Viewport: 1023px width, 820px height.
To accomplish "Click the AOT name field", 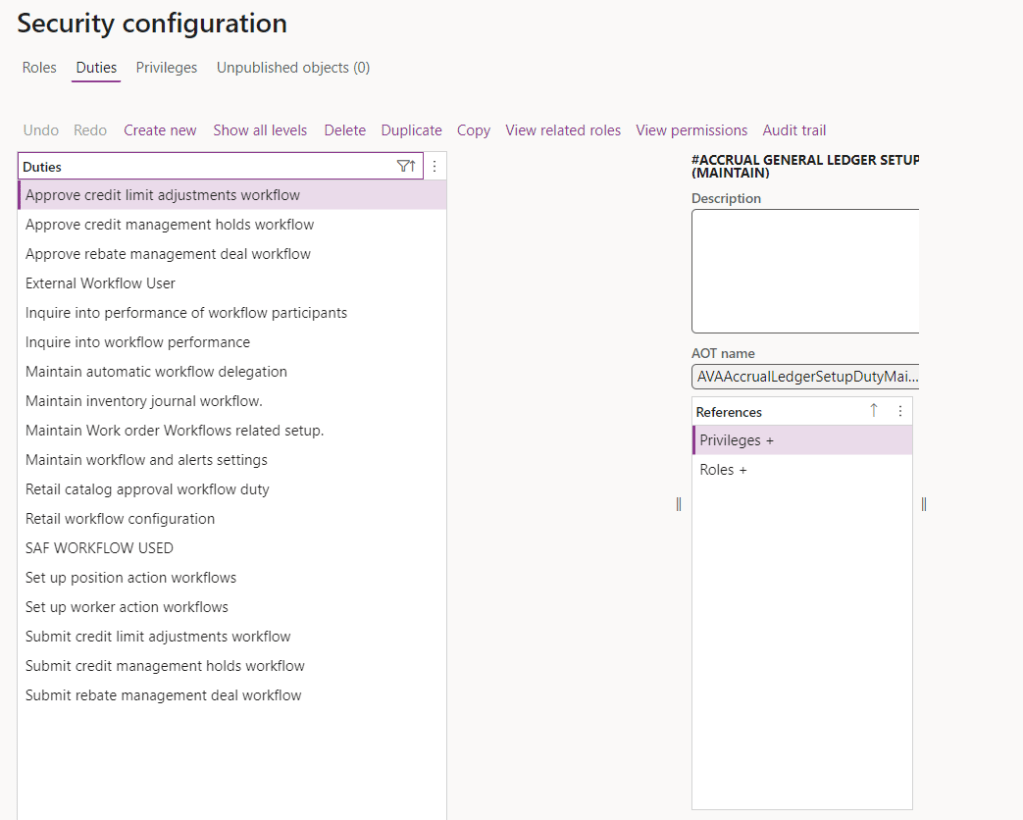I will (805, 377).
